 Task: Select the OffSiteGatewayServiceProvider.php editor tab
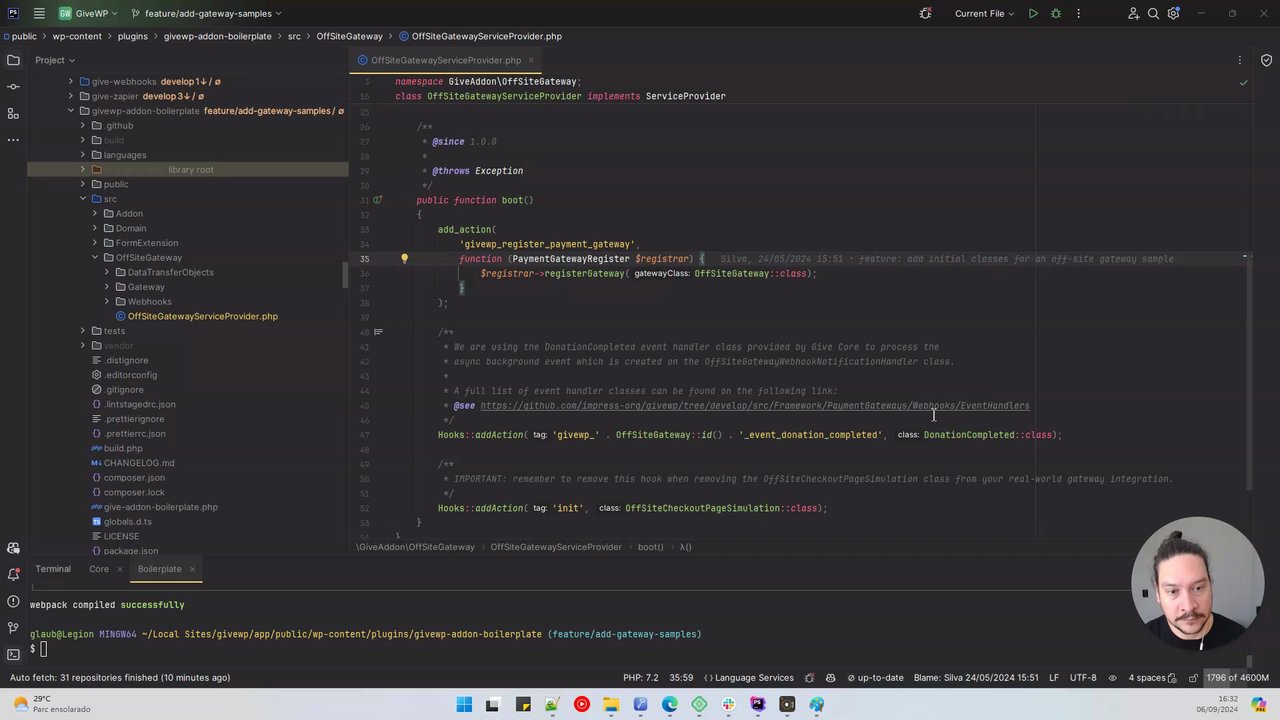(445, 60)
